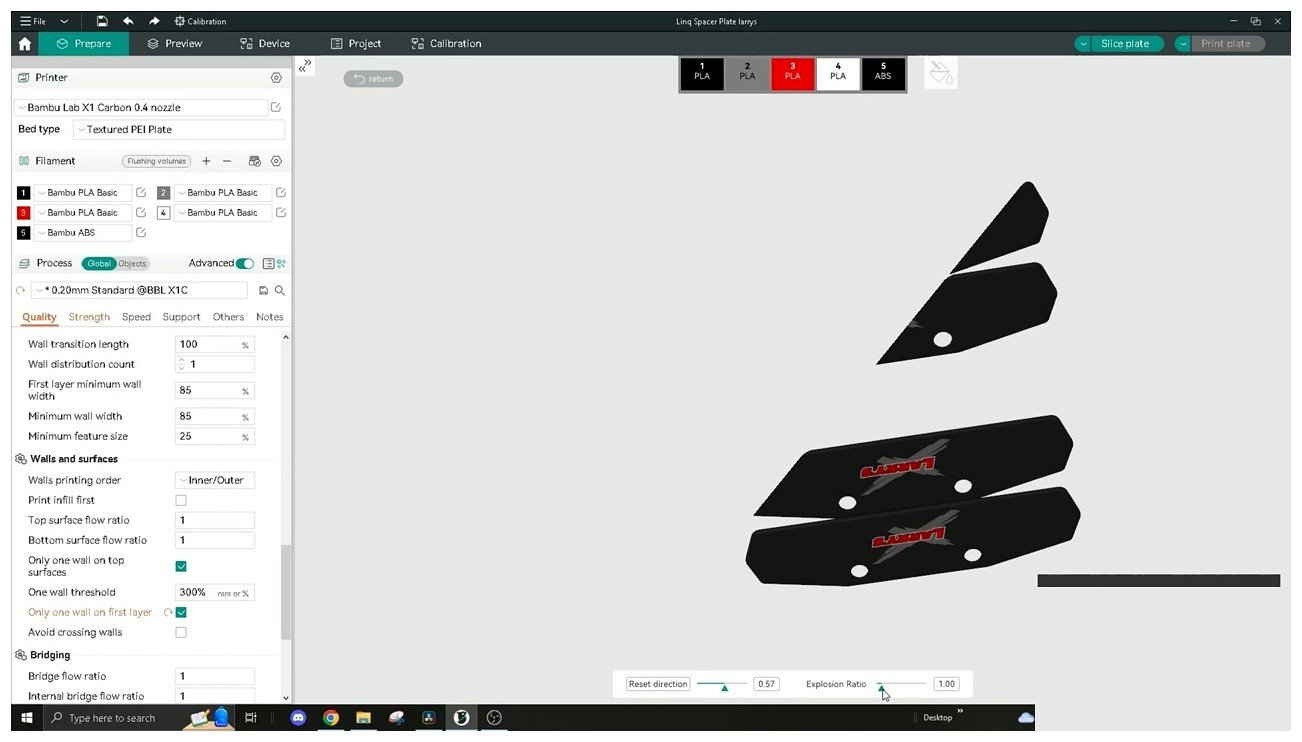Switch to the Device tab
Screen dimensions: 1302x742
(265, 44)
